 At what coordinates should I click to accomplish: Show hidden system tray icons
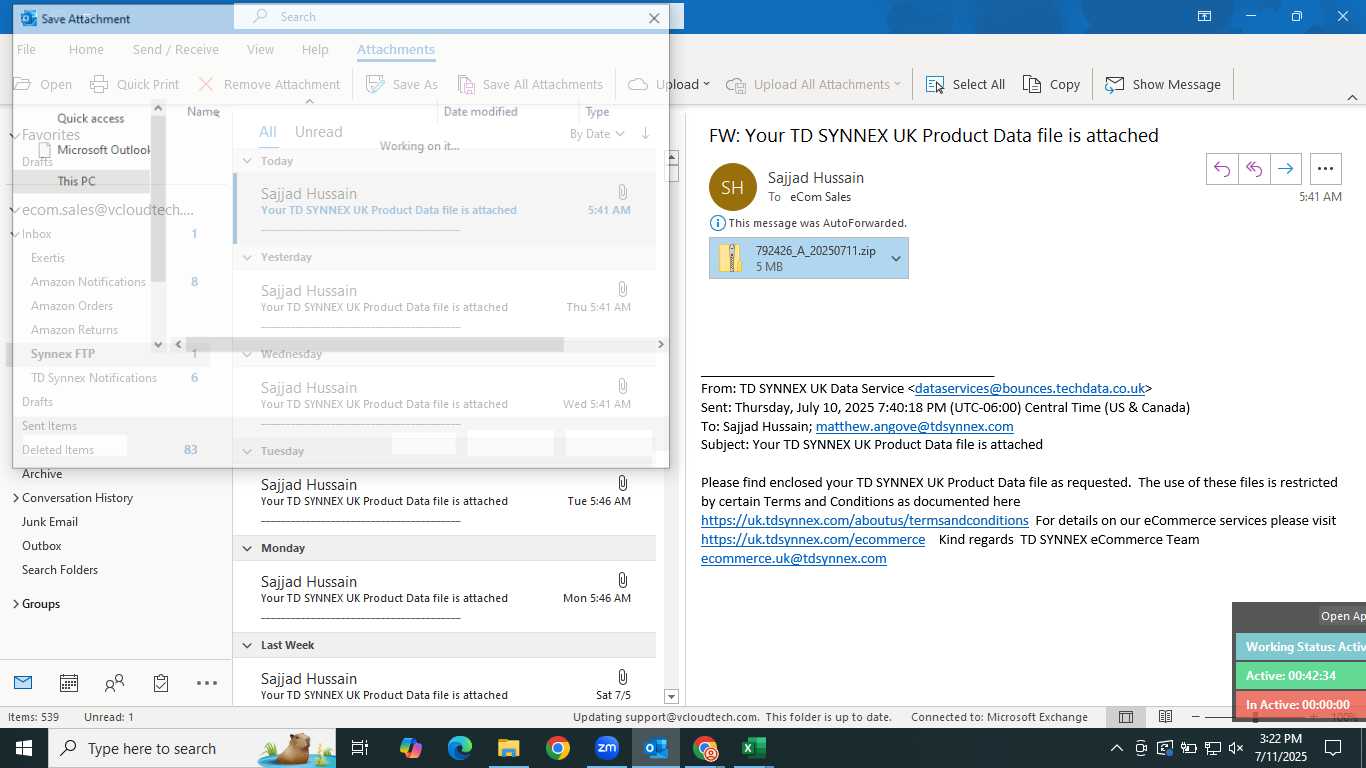[x=1117, y=748]
